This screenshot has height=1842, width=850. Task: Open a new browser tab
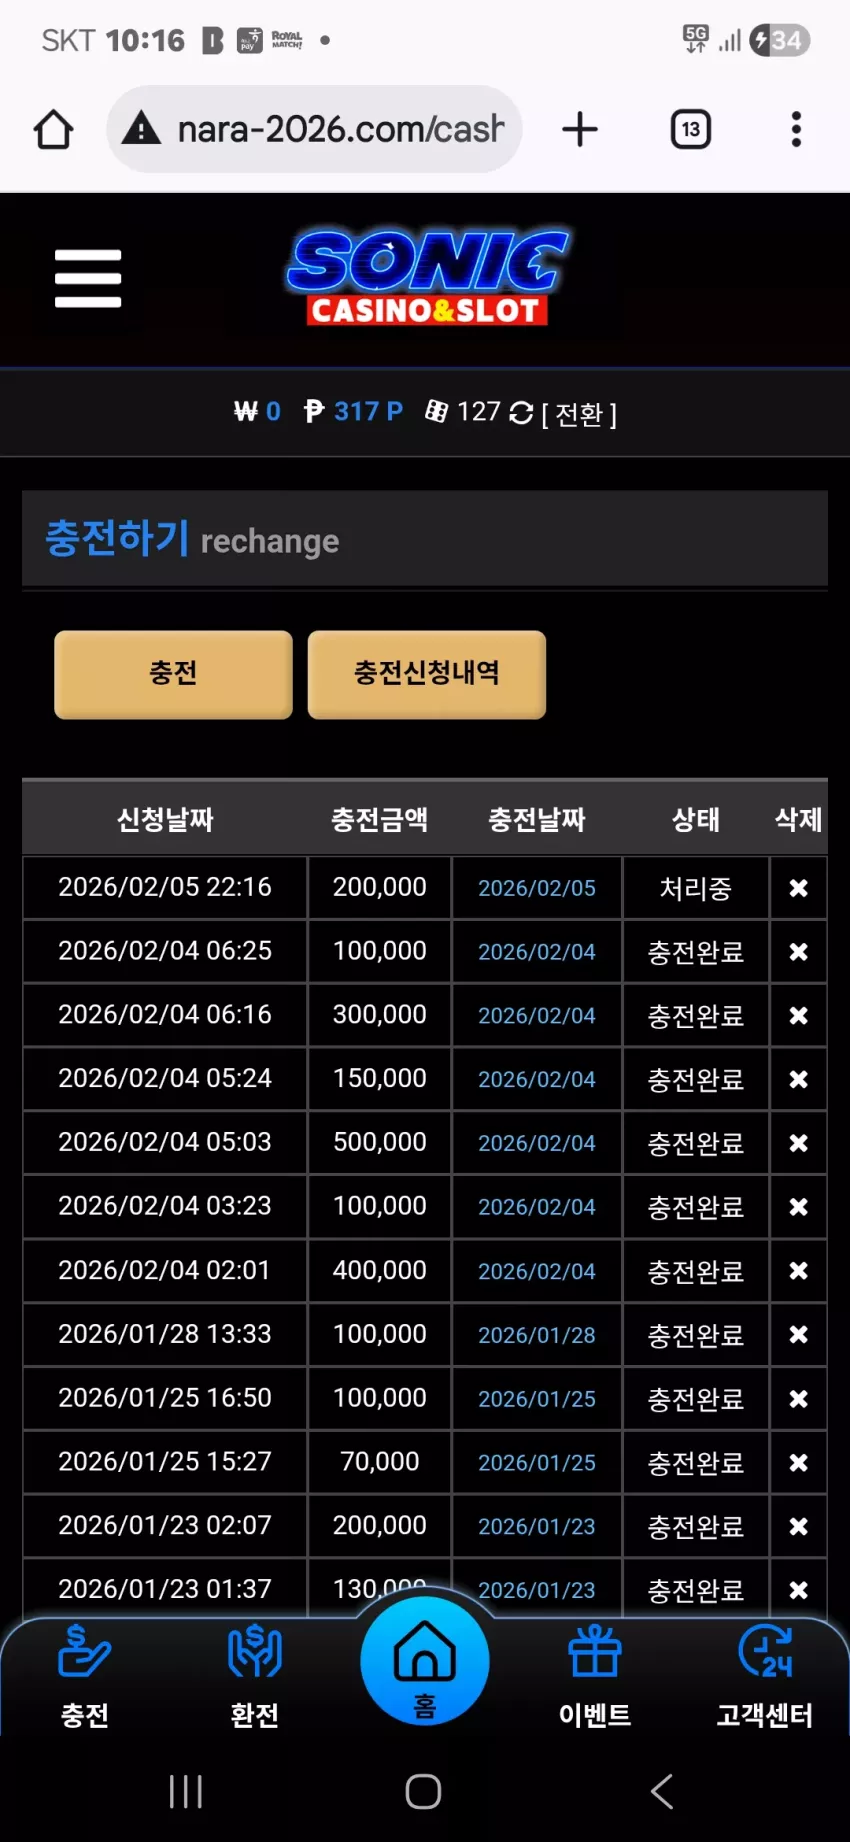(x=580, y=130)
